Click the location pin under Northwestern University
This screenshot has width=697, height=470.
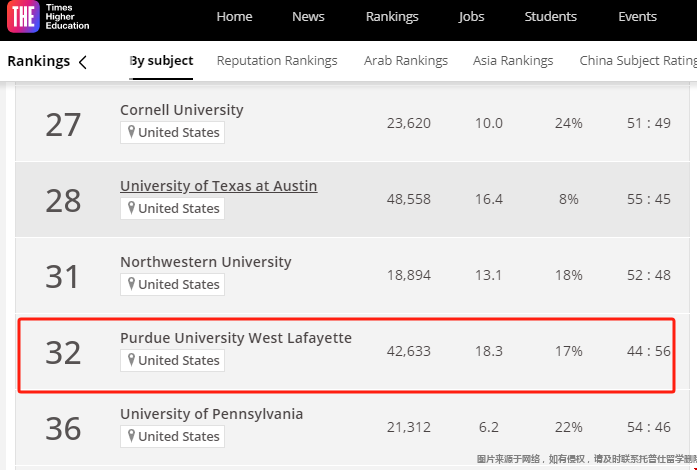(x=131, y=284)
